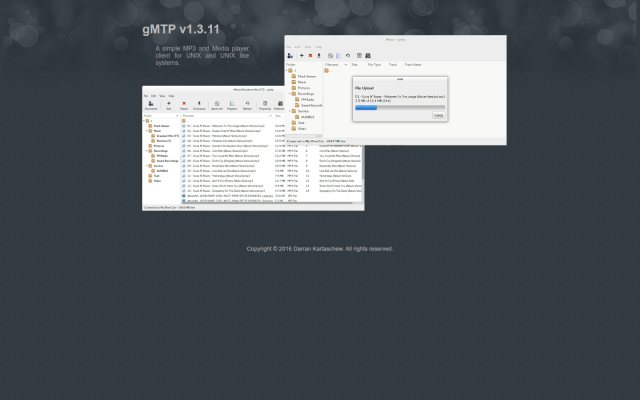
Task: Click Preferences icon in file-list window toolbar
Action: [280, 104]
